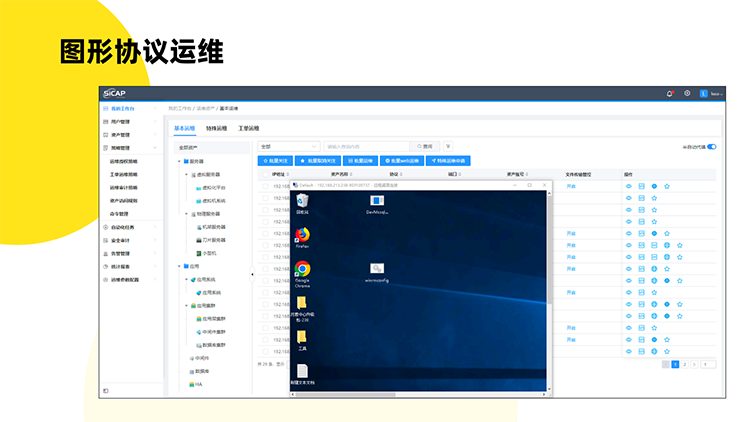The width and height of the screenshot is (750, 422).
Task: Open the notification bell in the header
Action: 670,93
